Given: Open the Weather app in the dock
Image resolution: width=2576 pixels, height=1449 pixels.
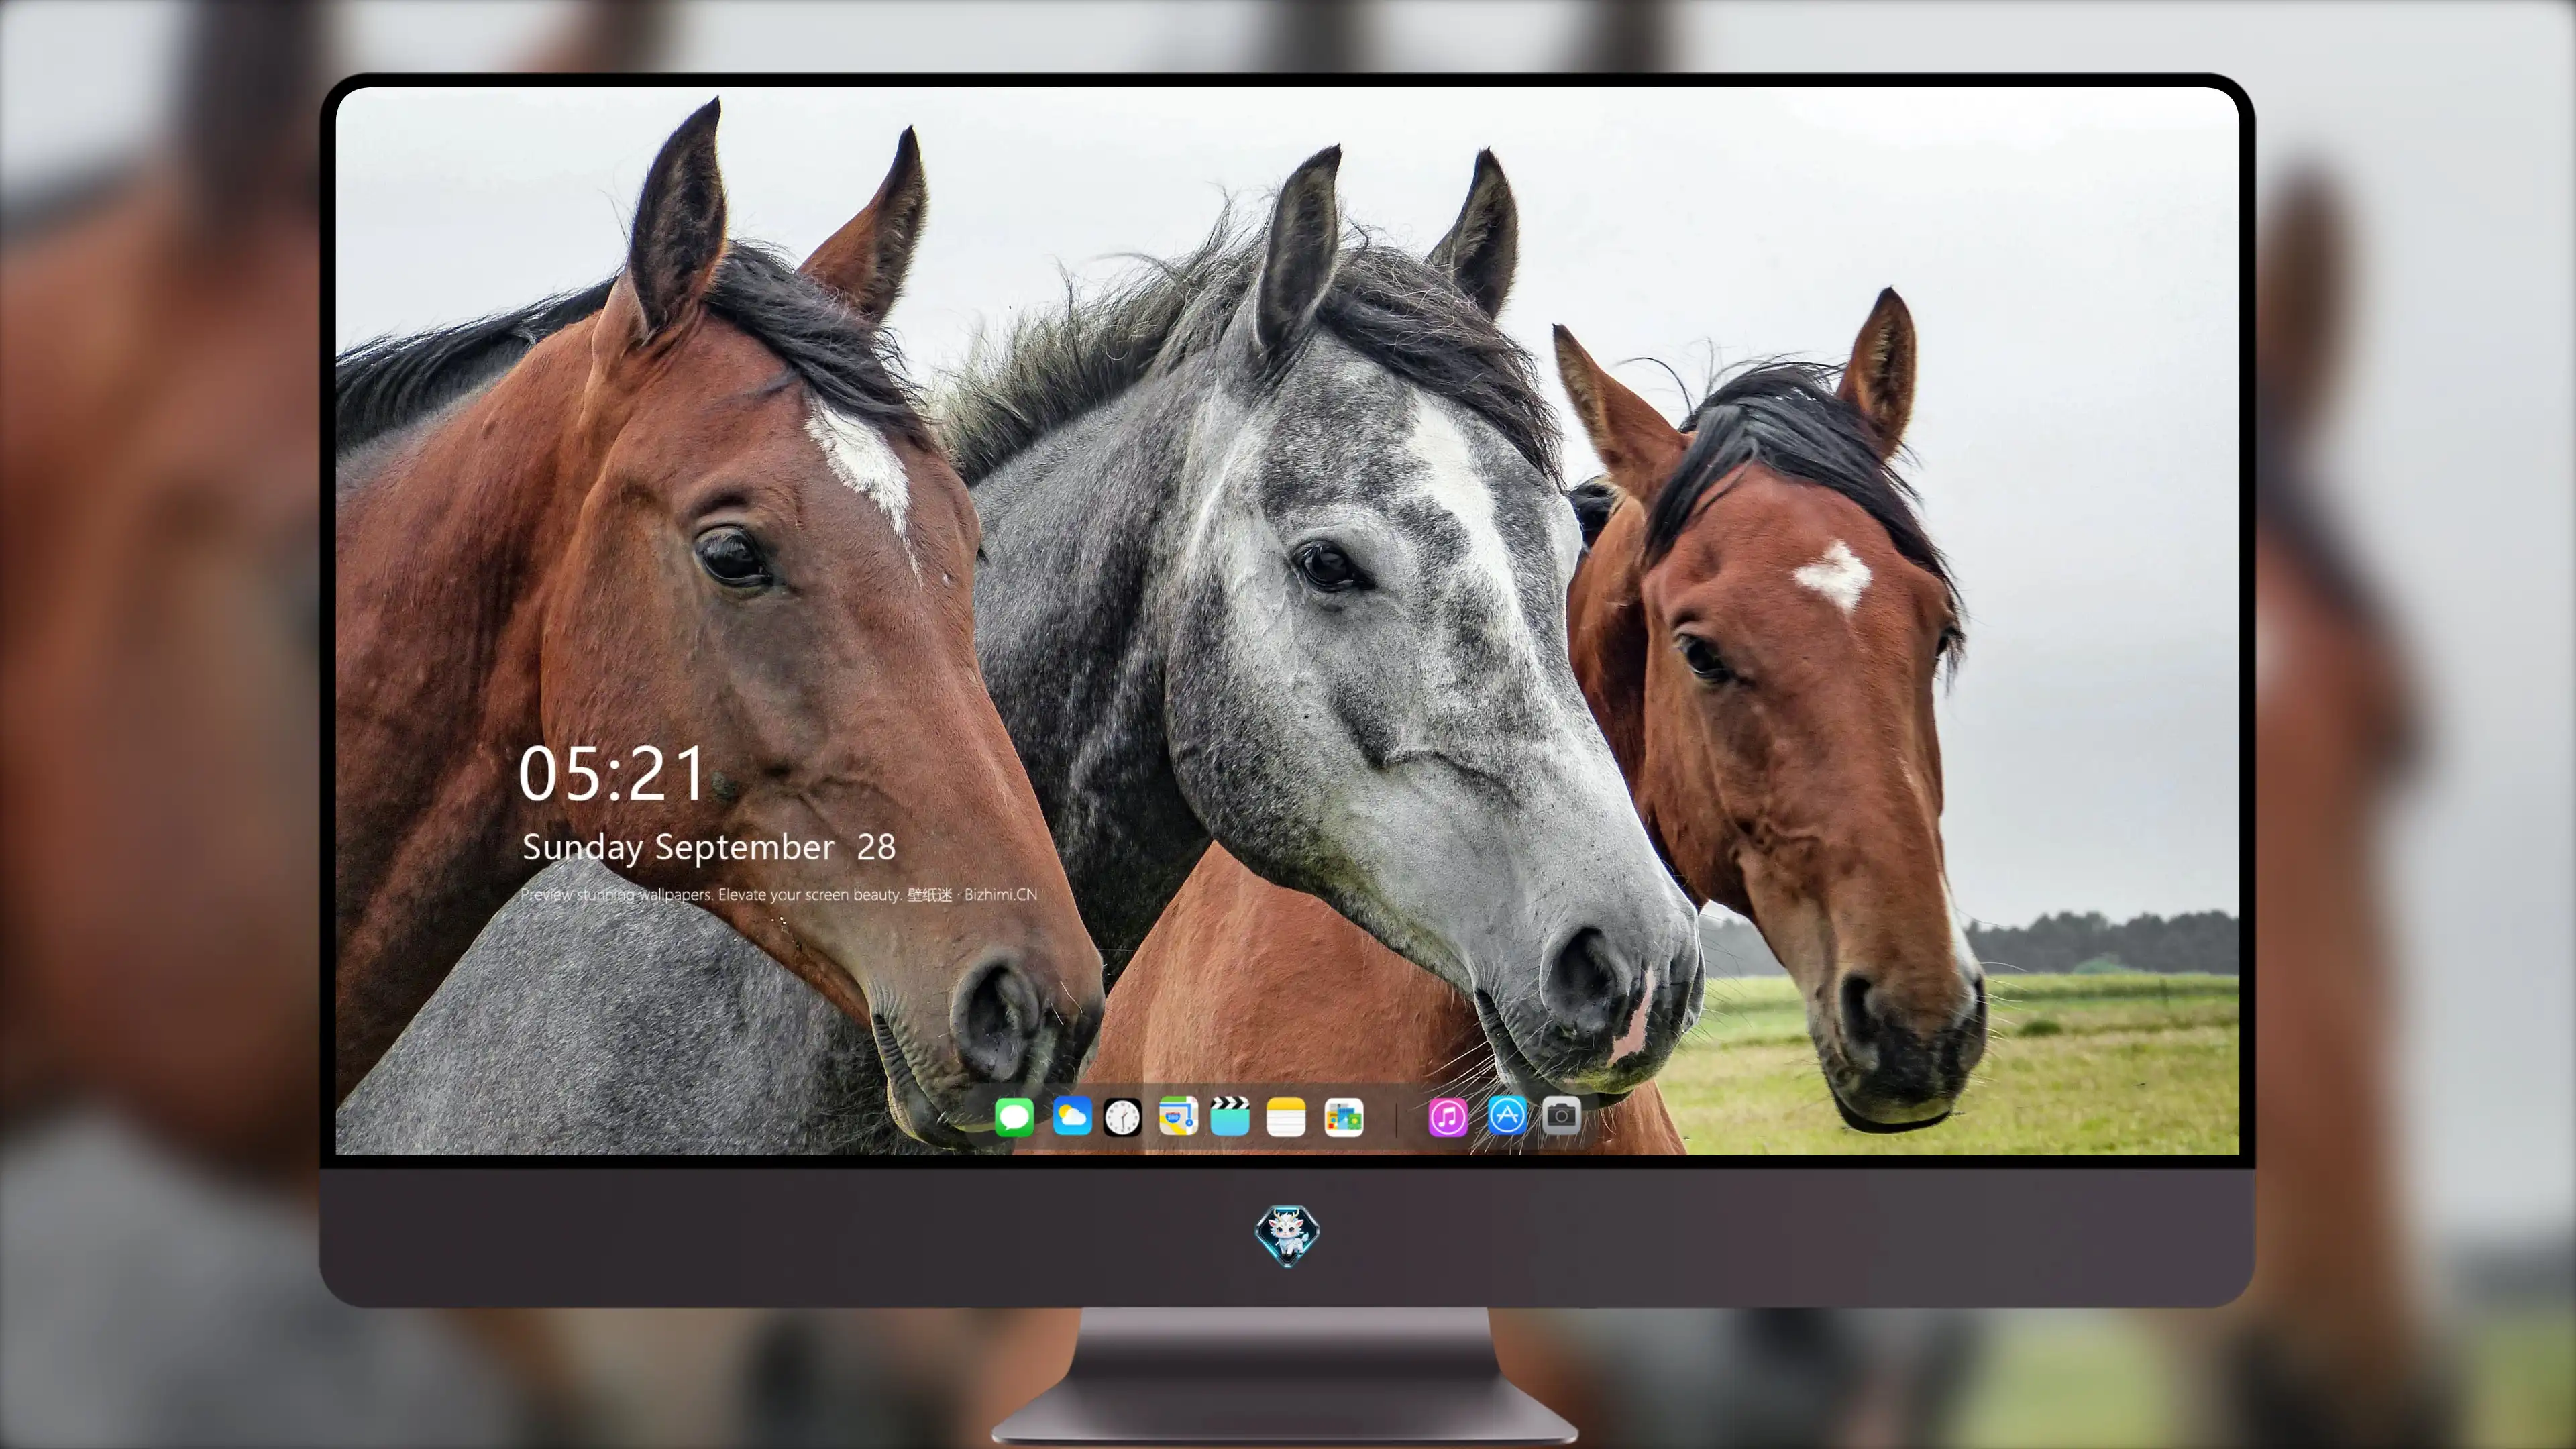Looking at the screenshot, I should coord(1072,1116).
